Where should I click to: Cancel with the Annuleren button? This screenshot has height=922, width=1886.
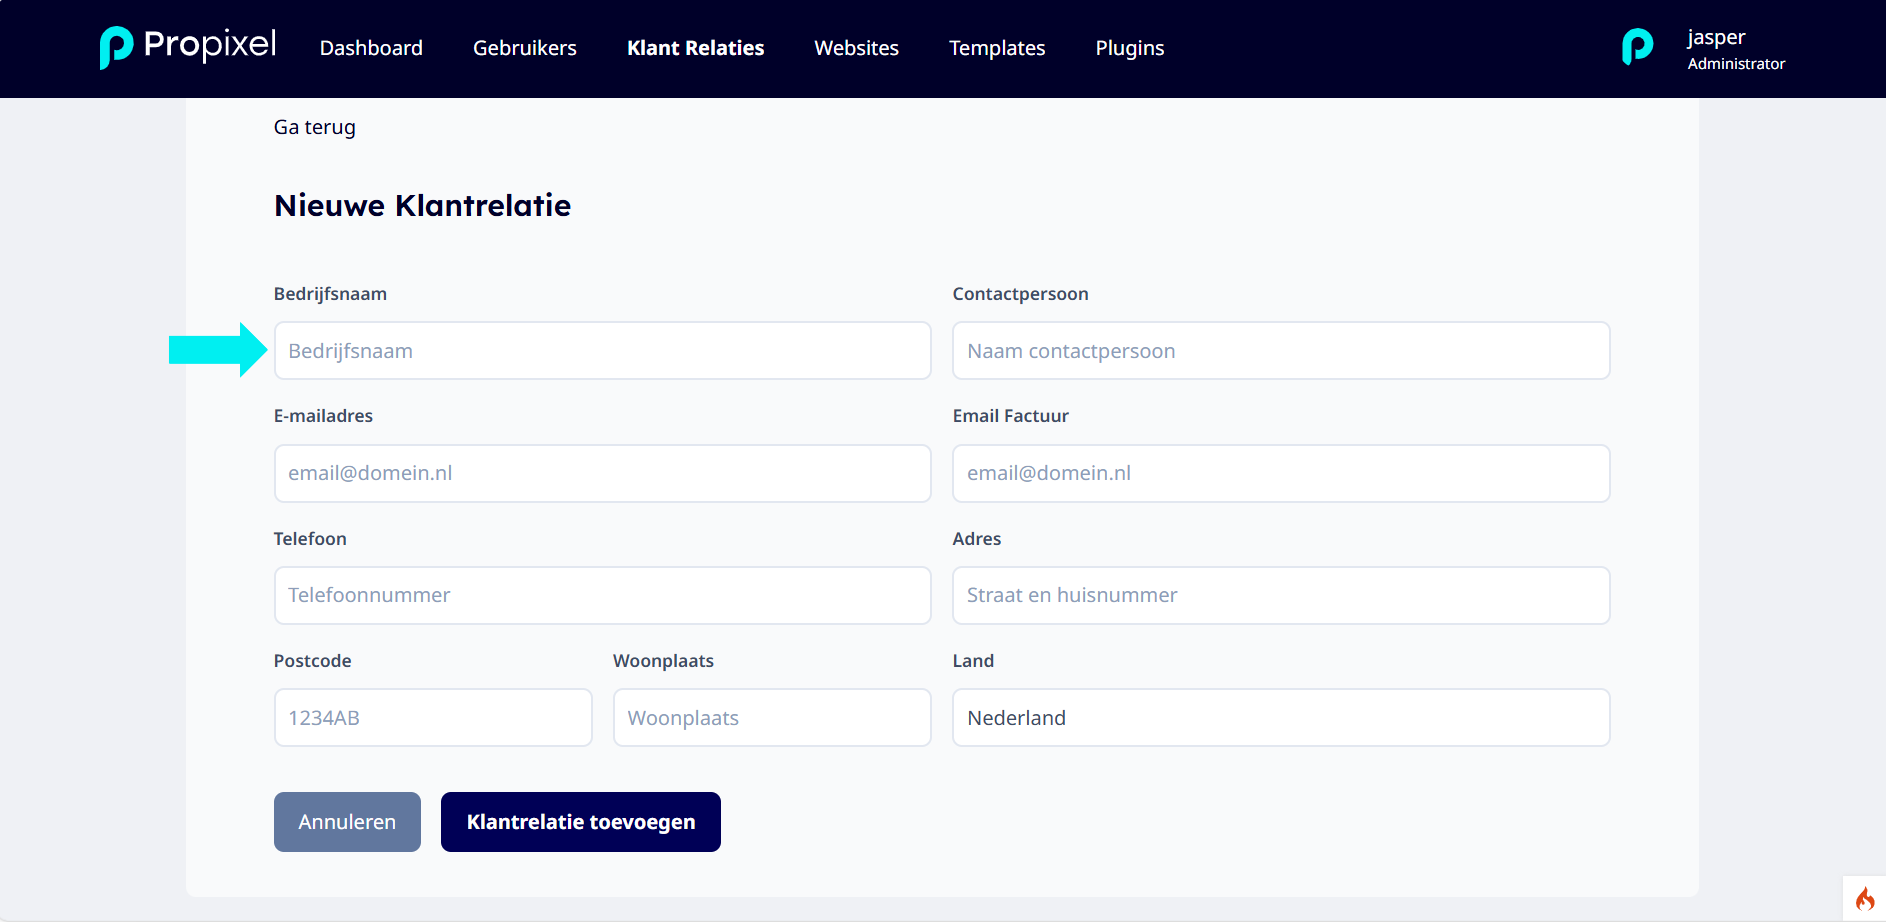[x=347, y=822]
